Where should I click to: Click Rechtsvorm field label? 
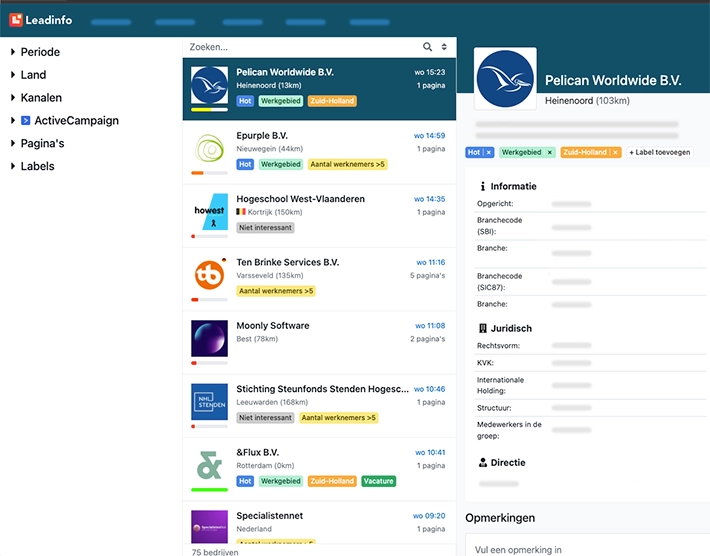[498, 346]
